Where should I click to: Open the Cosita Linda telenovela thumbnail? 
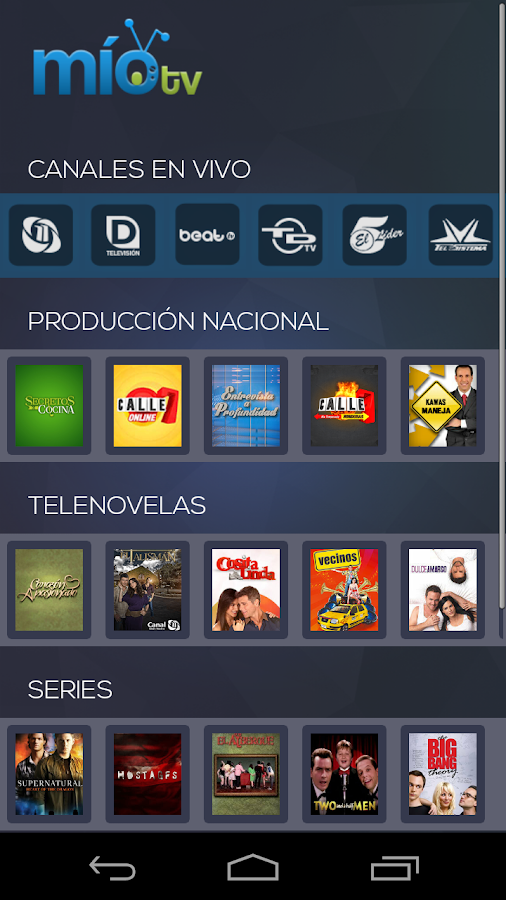click(x=246, y=590)
